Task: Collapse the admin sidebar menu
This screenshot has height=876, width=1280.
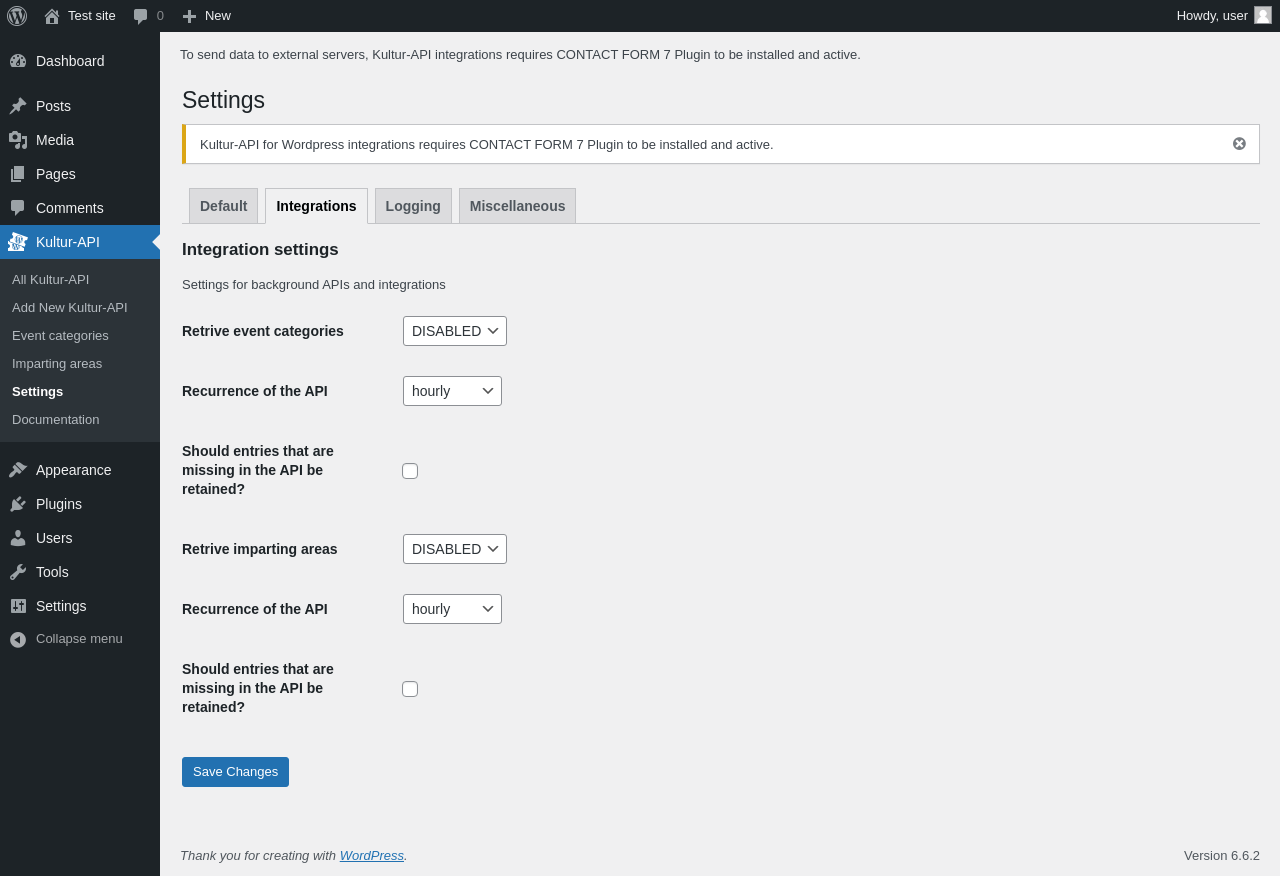Action: tap(66, 639)
